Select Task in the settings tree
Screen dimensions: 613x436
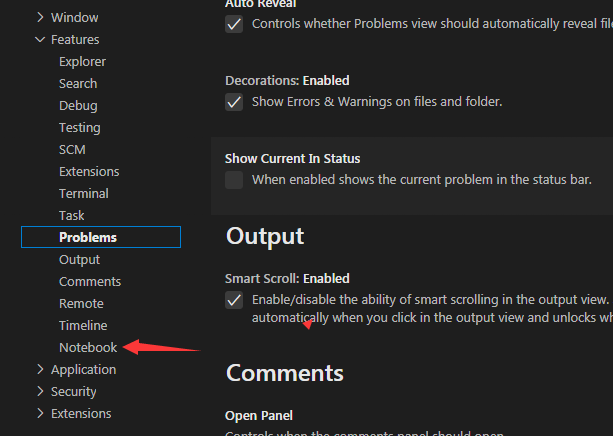point(72,216)
